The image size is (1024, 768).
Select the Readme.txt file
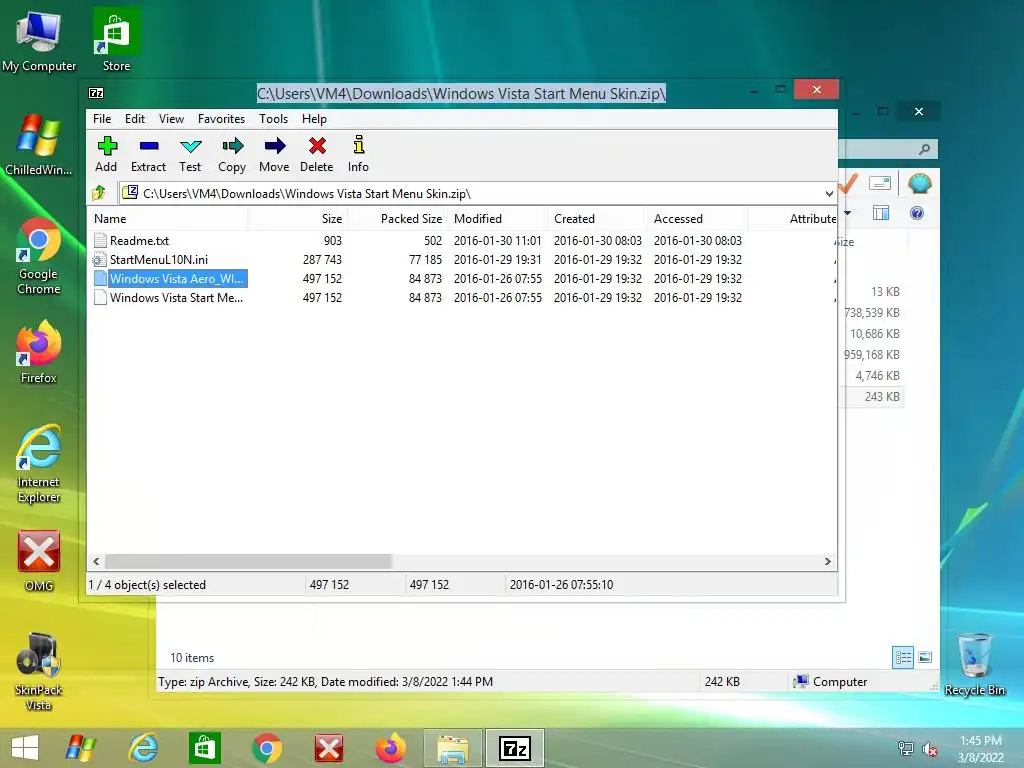click(139, 240)
